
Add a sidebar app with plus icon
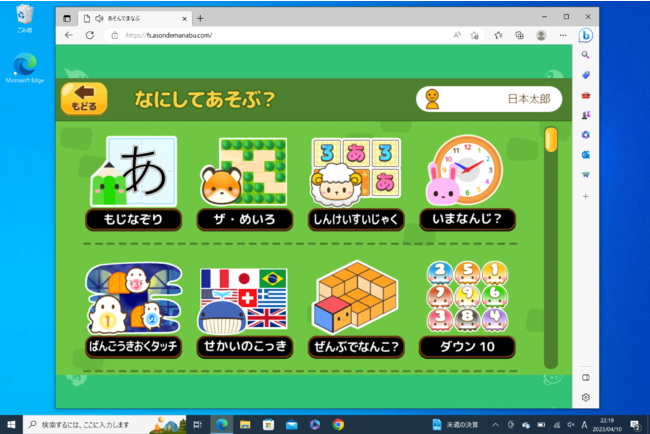click(x=585, y=196)
